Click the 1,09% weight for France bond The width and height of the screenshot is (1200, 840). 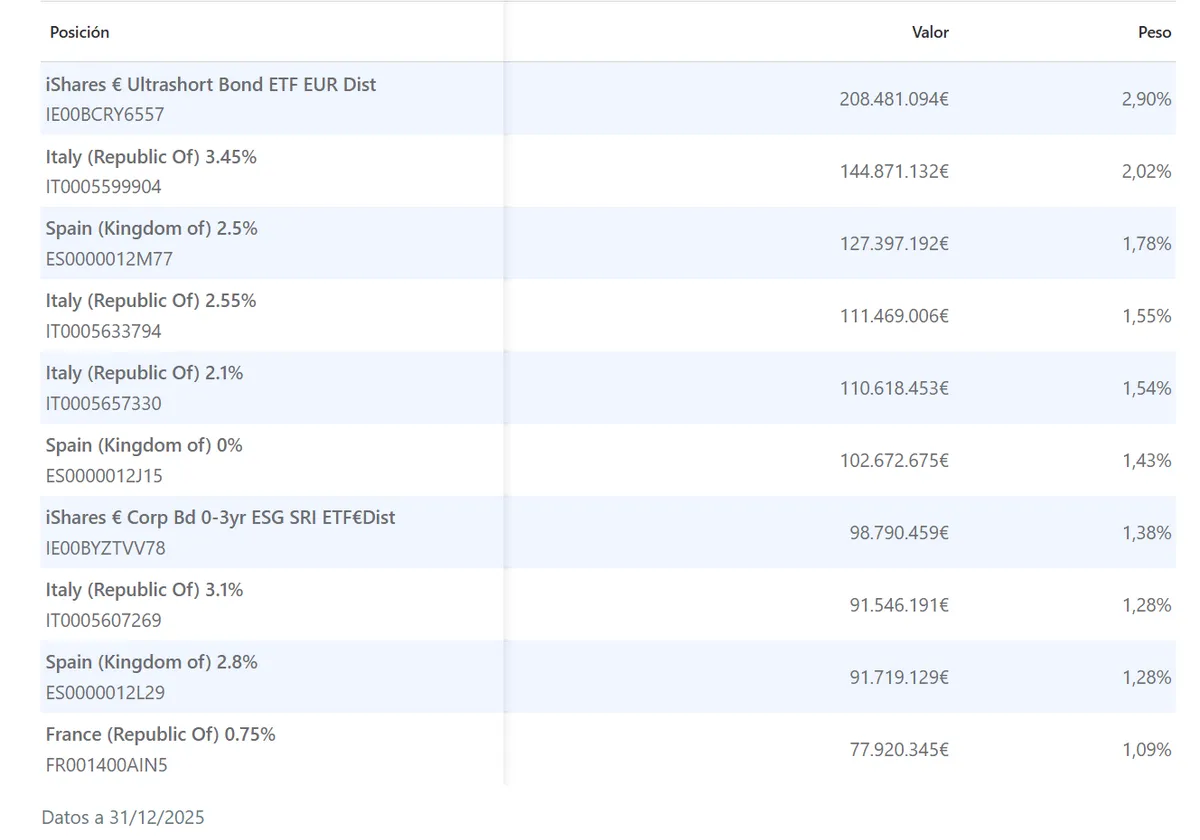1146,749
